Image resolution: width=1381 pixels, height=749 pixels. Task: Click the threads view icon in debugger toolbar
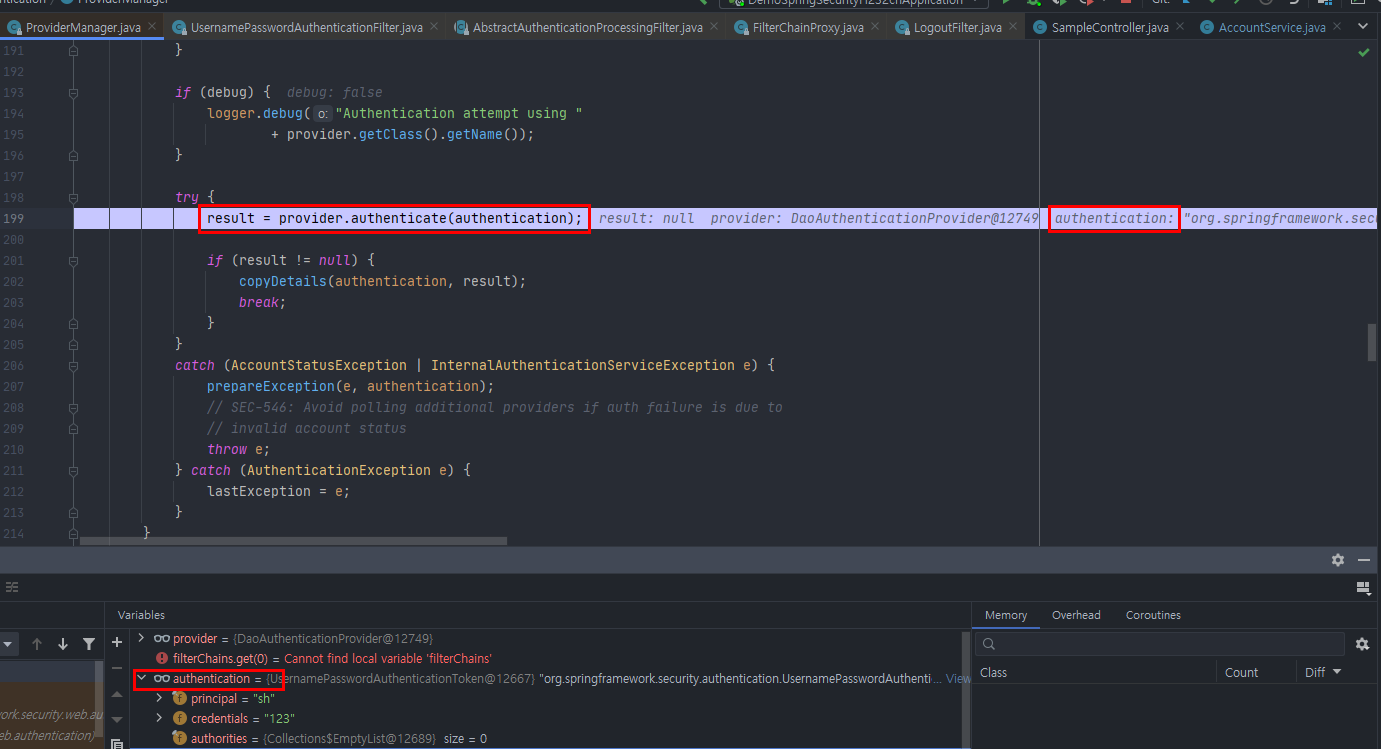pyautogui.click(x=11, y=587)
